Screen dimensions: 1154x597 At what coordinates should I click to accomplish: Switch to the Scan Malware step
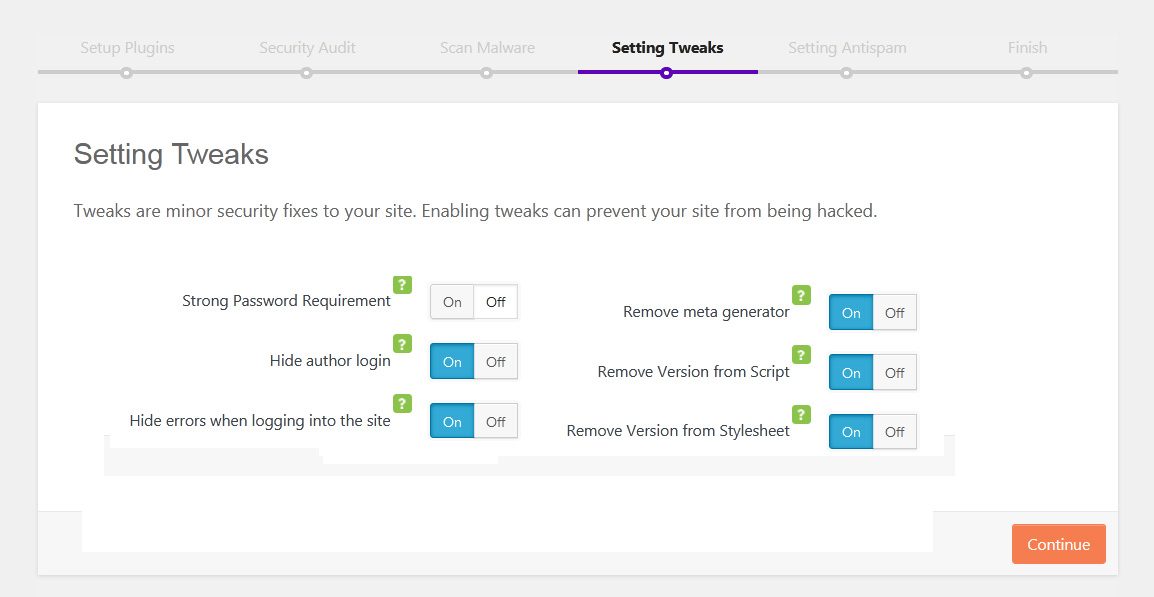coord(487,48)
